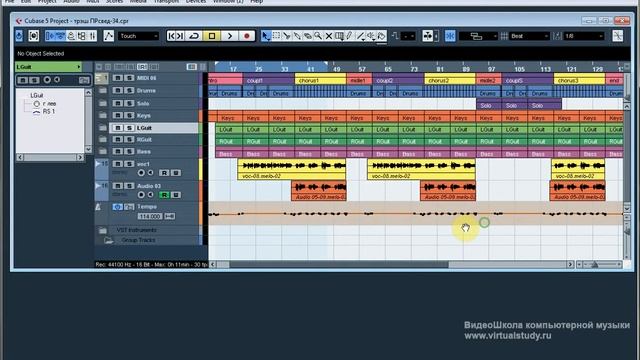Image resolution: width=640 pixels, height=360 pixels.
Task: Show the Inspector panel toggle
Action: pyautogui.click(x=50, y=36)
